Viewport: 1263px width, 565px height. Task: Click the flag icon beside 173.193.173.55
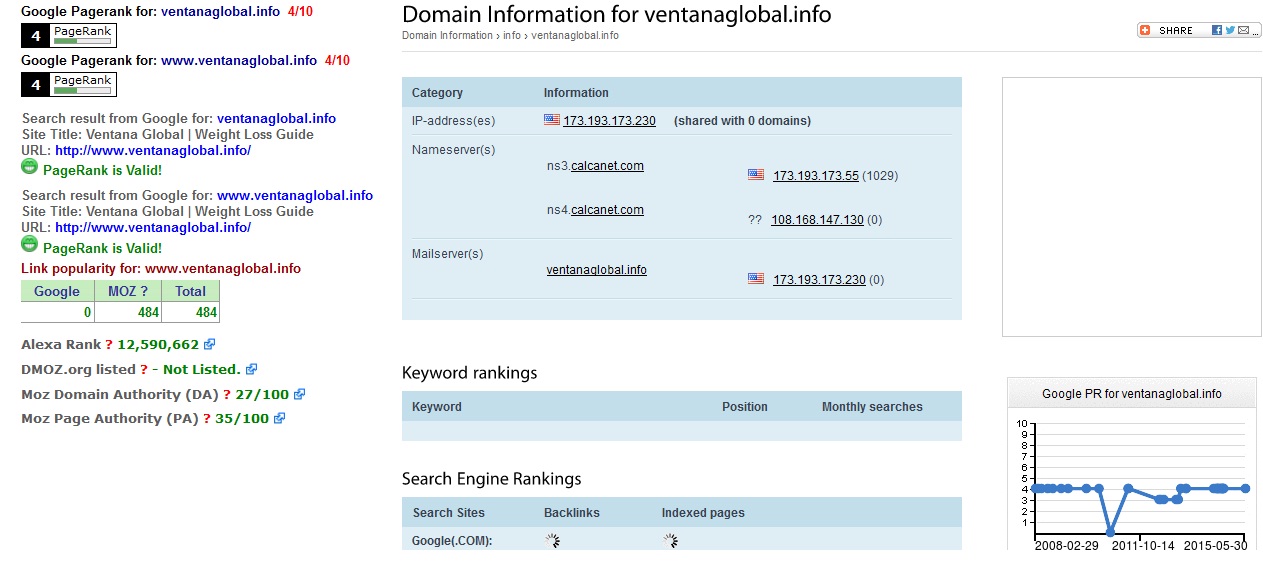tap(756, 175)
